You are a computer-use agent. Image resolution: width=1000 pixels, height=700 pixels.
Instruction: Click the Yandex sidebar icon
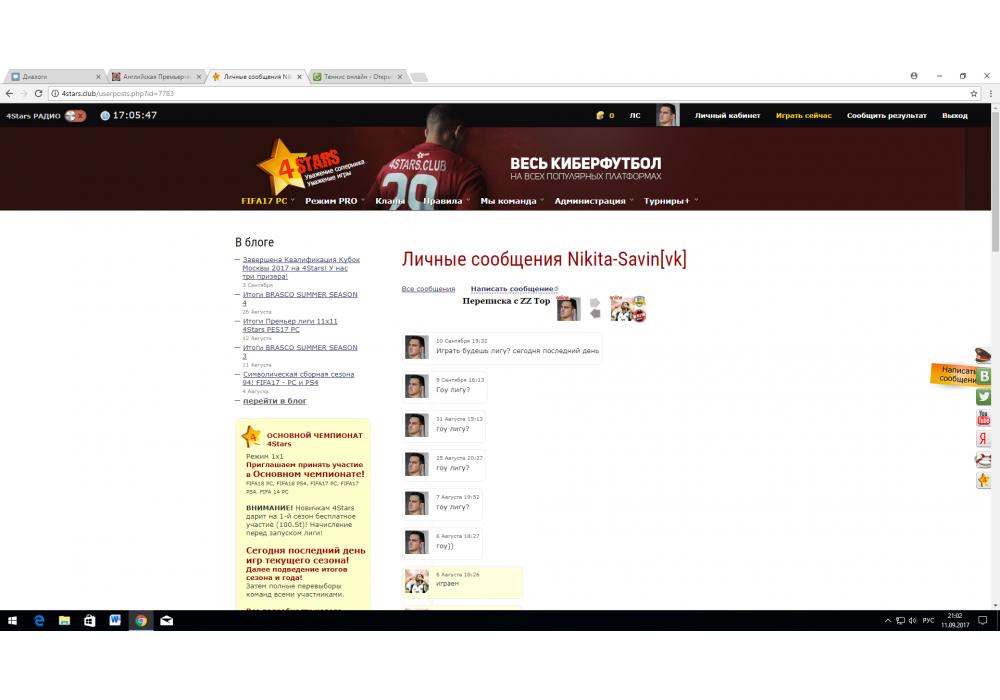984,439
